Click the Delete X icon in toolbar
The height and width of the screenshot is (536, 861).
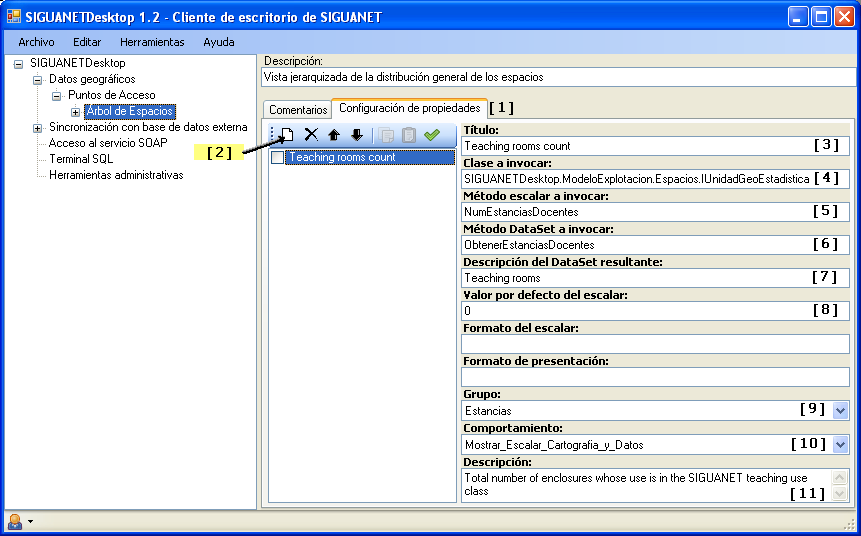coord(311,135)
